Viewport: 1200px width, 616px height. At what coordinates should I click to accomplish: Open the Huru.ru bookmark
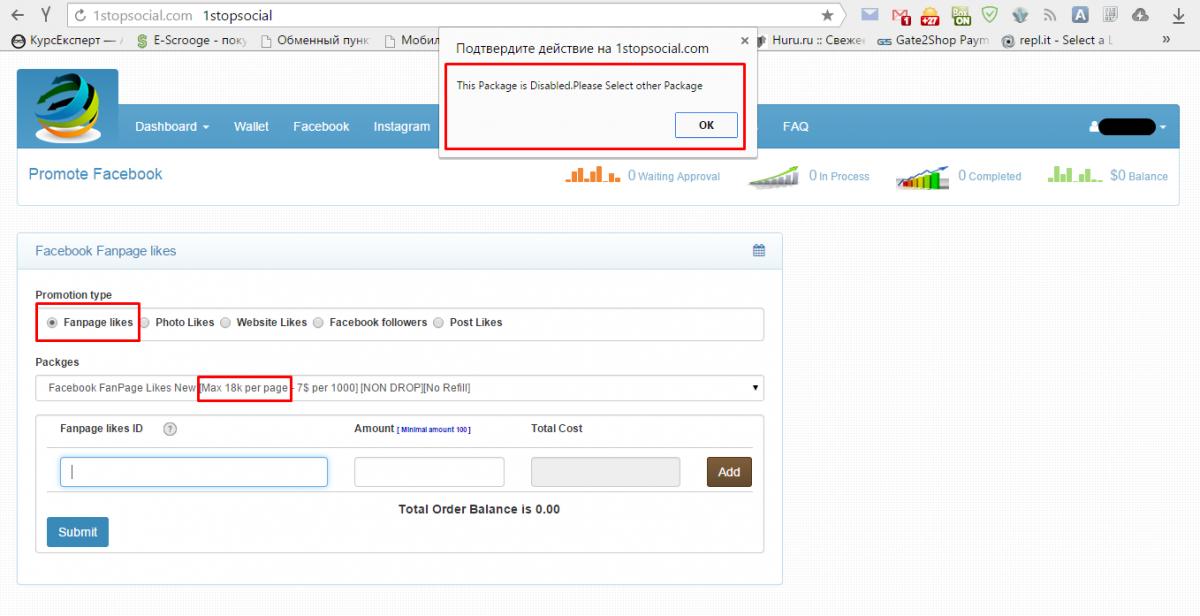810,41
